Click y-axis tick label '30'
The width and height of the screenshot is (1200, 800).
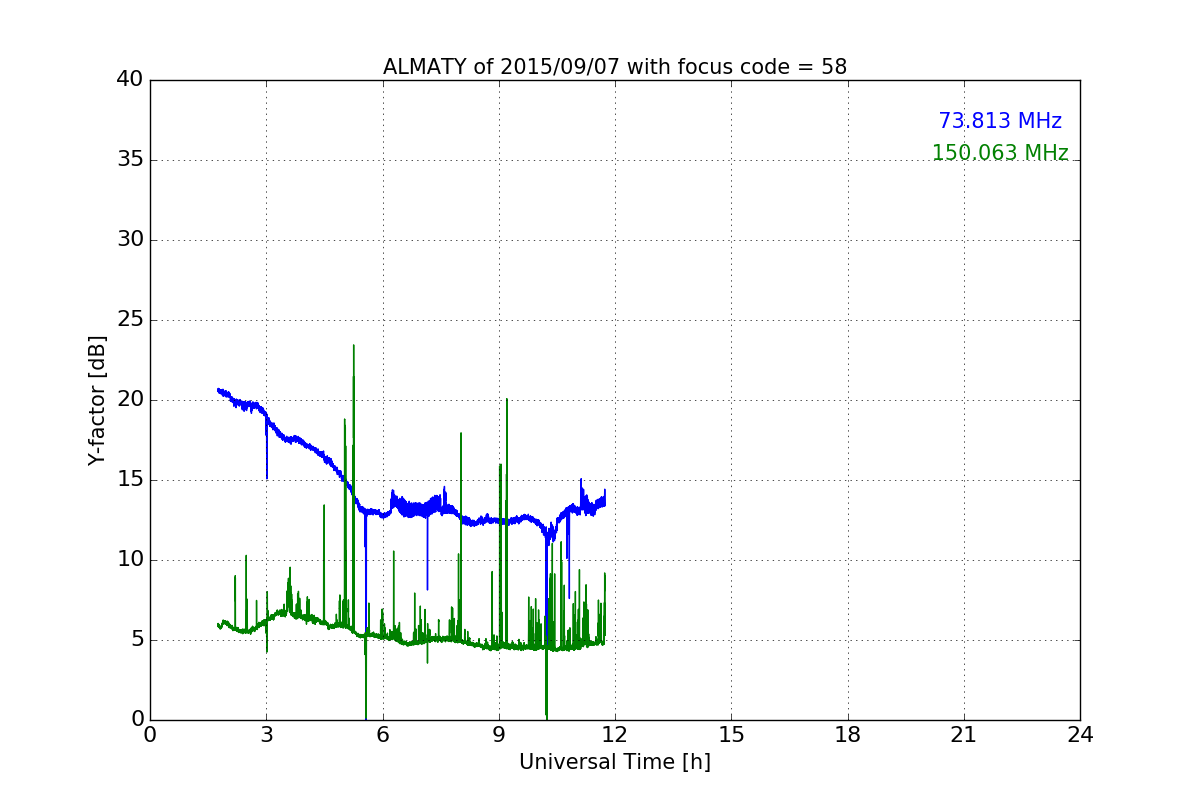click(x=130, y=240)
